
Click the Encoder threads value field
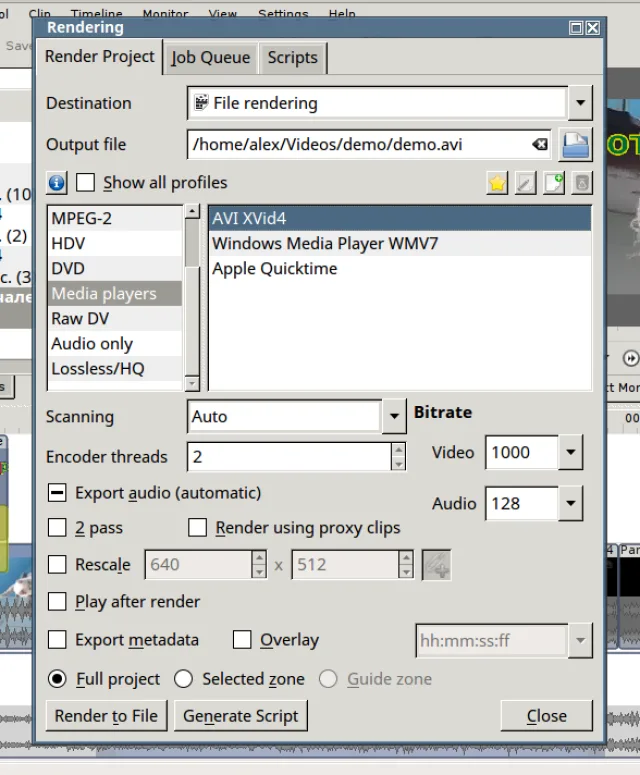[290, 457]
